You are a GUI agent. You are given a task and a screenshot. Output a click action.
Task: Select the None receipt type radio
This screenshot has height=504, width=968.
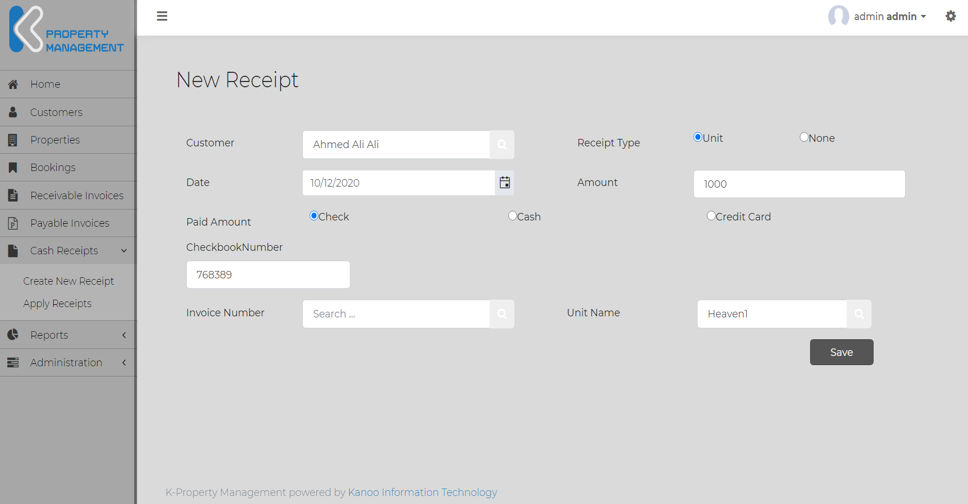pyautogui.click(x=804, y=137)
